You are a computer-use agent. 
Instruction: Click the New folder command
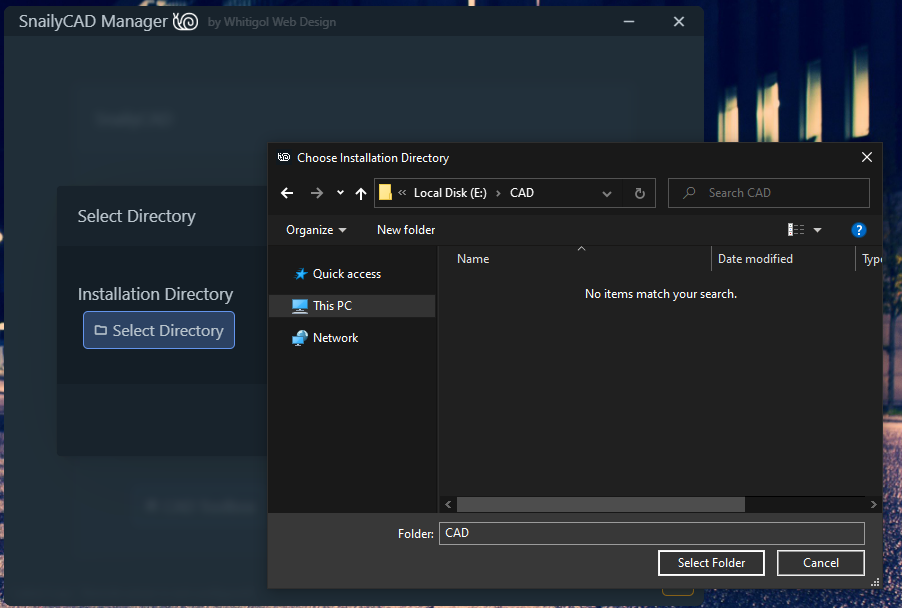point(405,229)
